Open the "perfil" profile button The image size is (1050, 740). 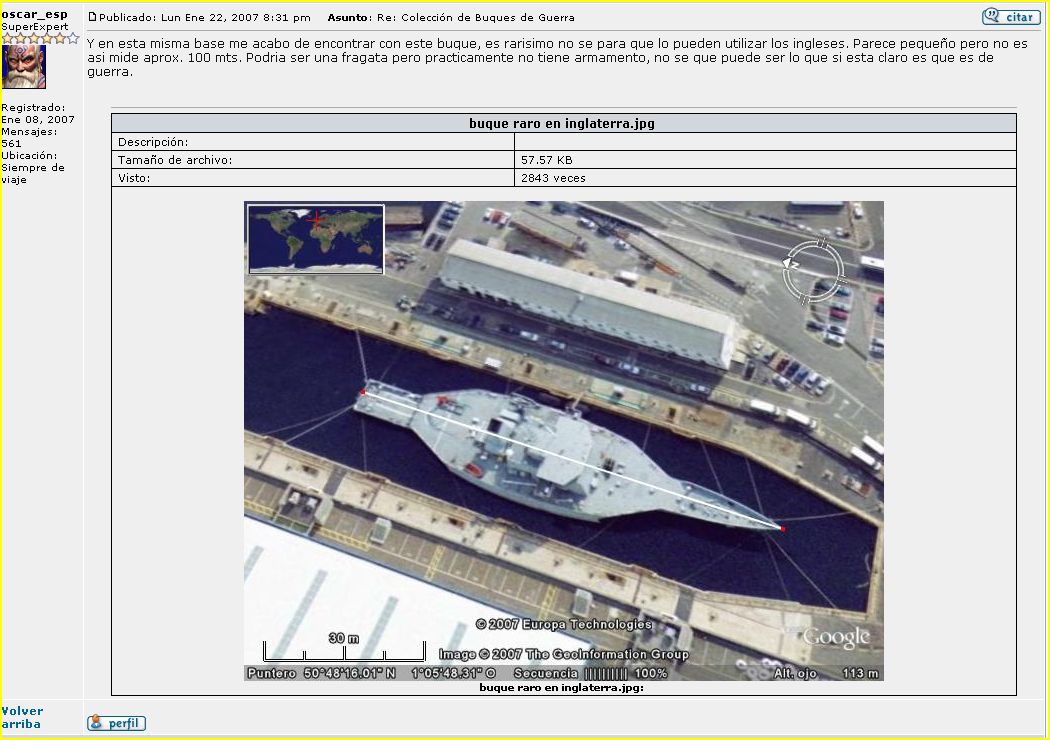point(116,723)
